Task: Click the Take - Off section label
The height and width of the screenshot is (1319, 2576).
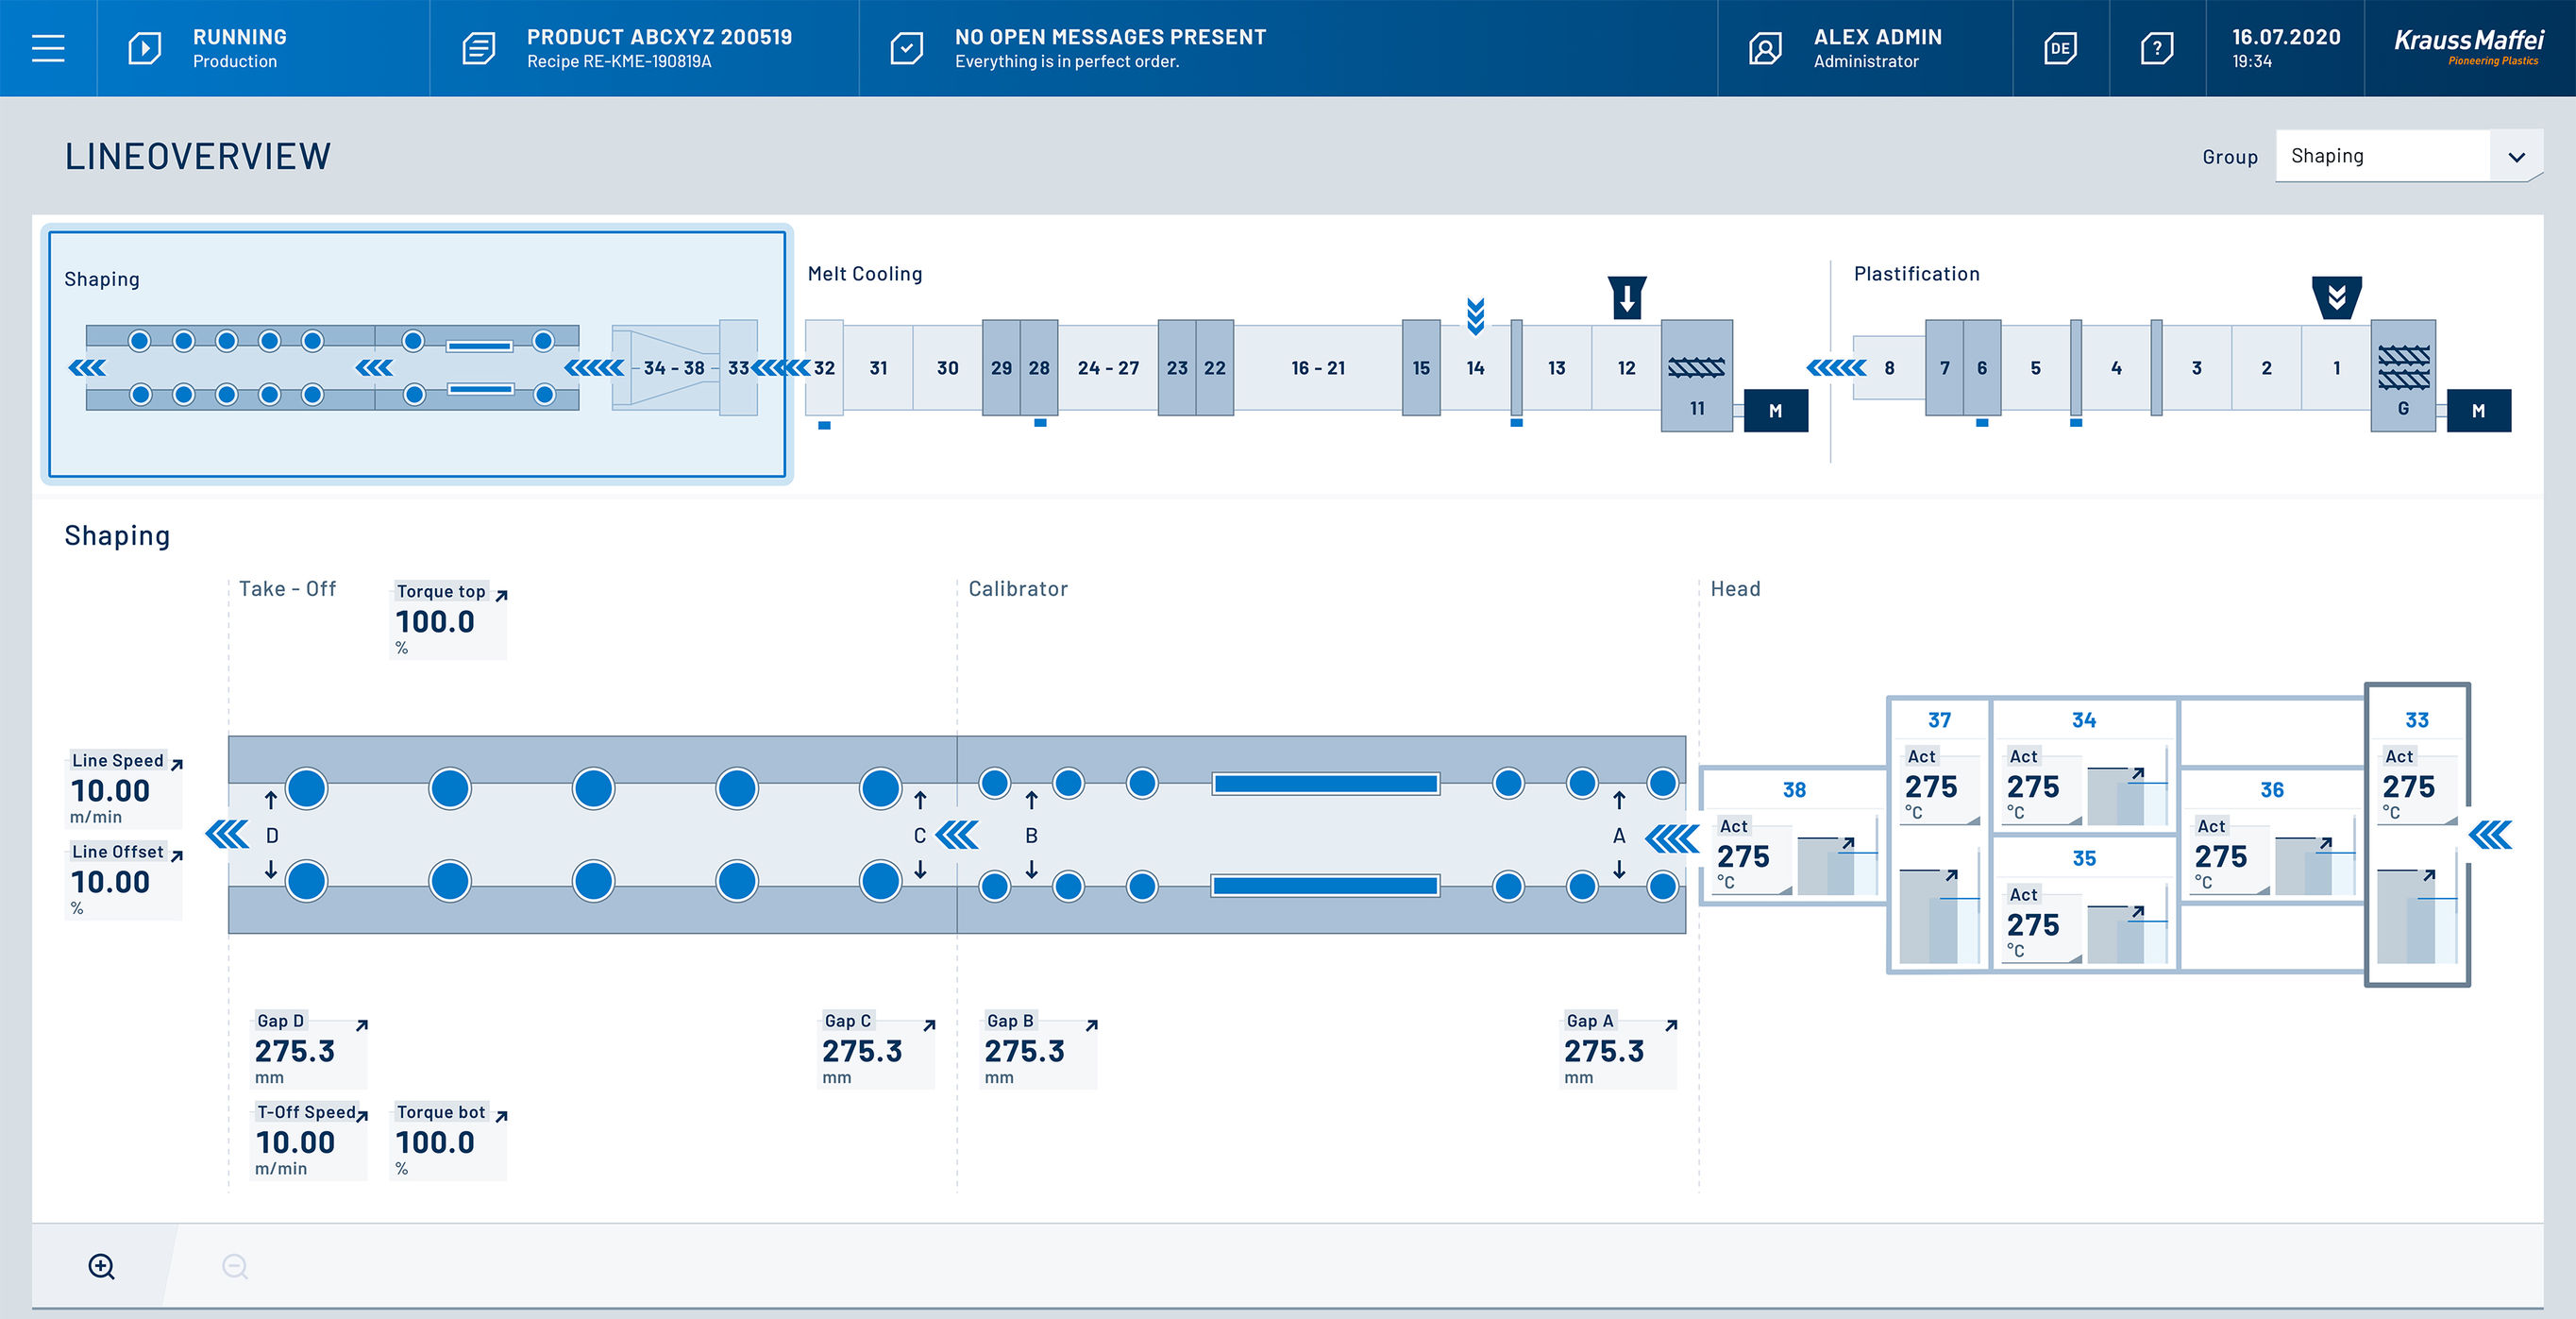Action: tap(287, 589)
